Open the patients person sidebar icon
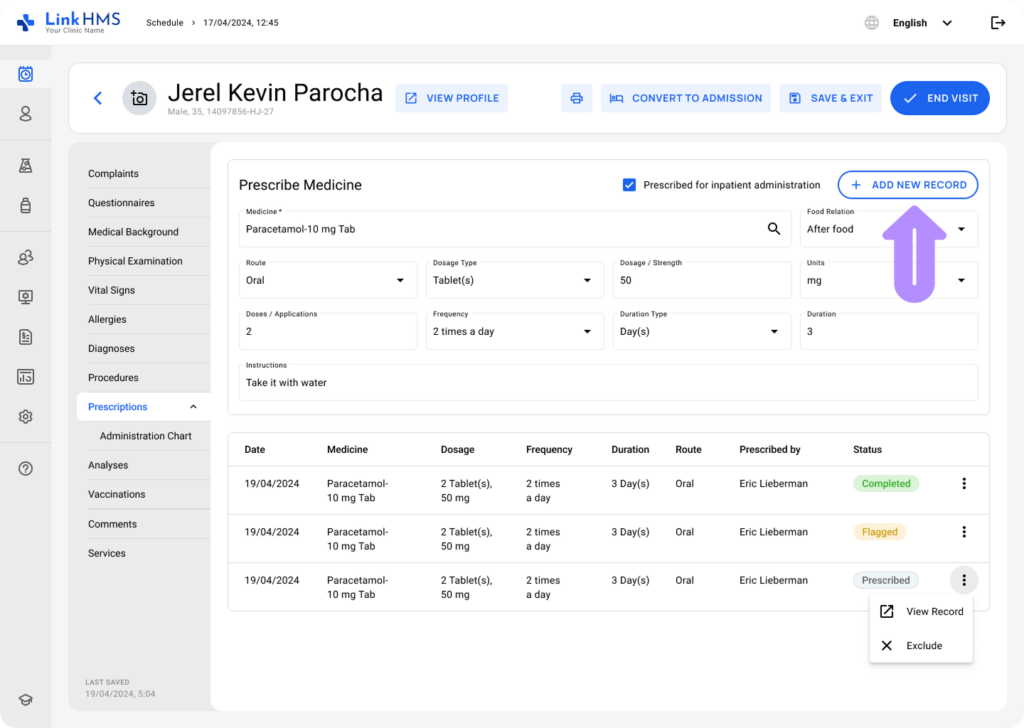Image resolution: width=1024 pixels, height=728 pixels. pyautogui.click(x=26, y=114)
